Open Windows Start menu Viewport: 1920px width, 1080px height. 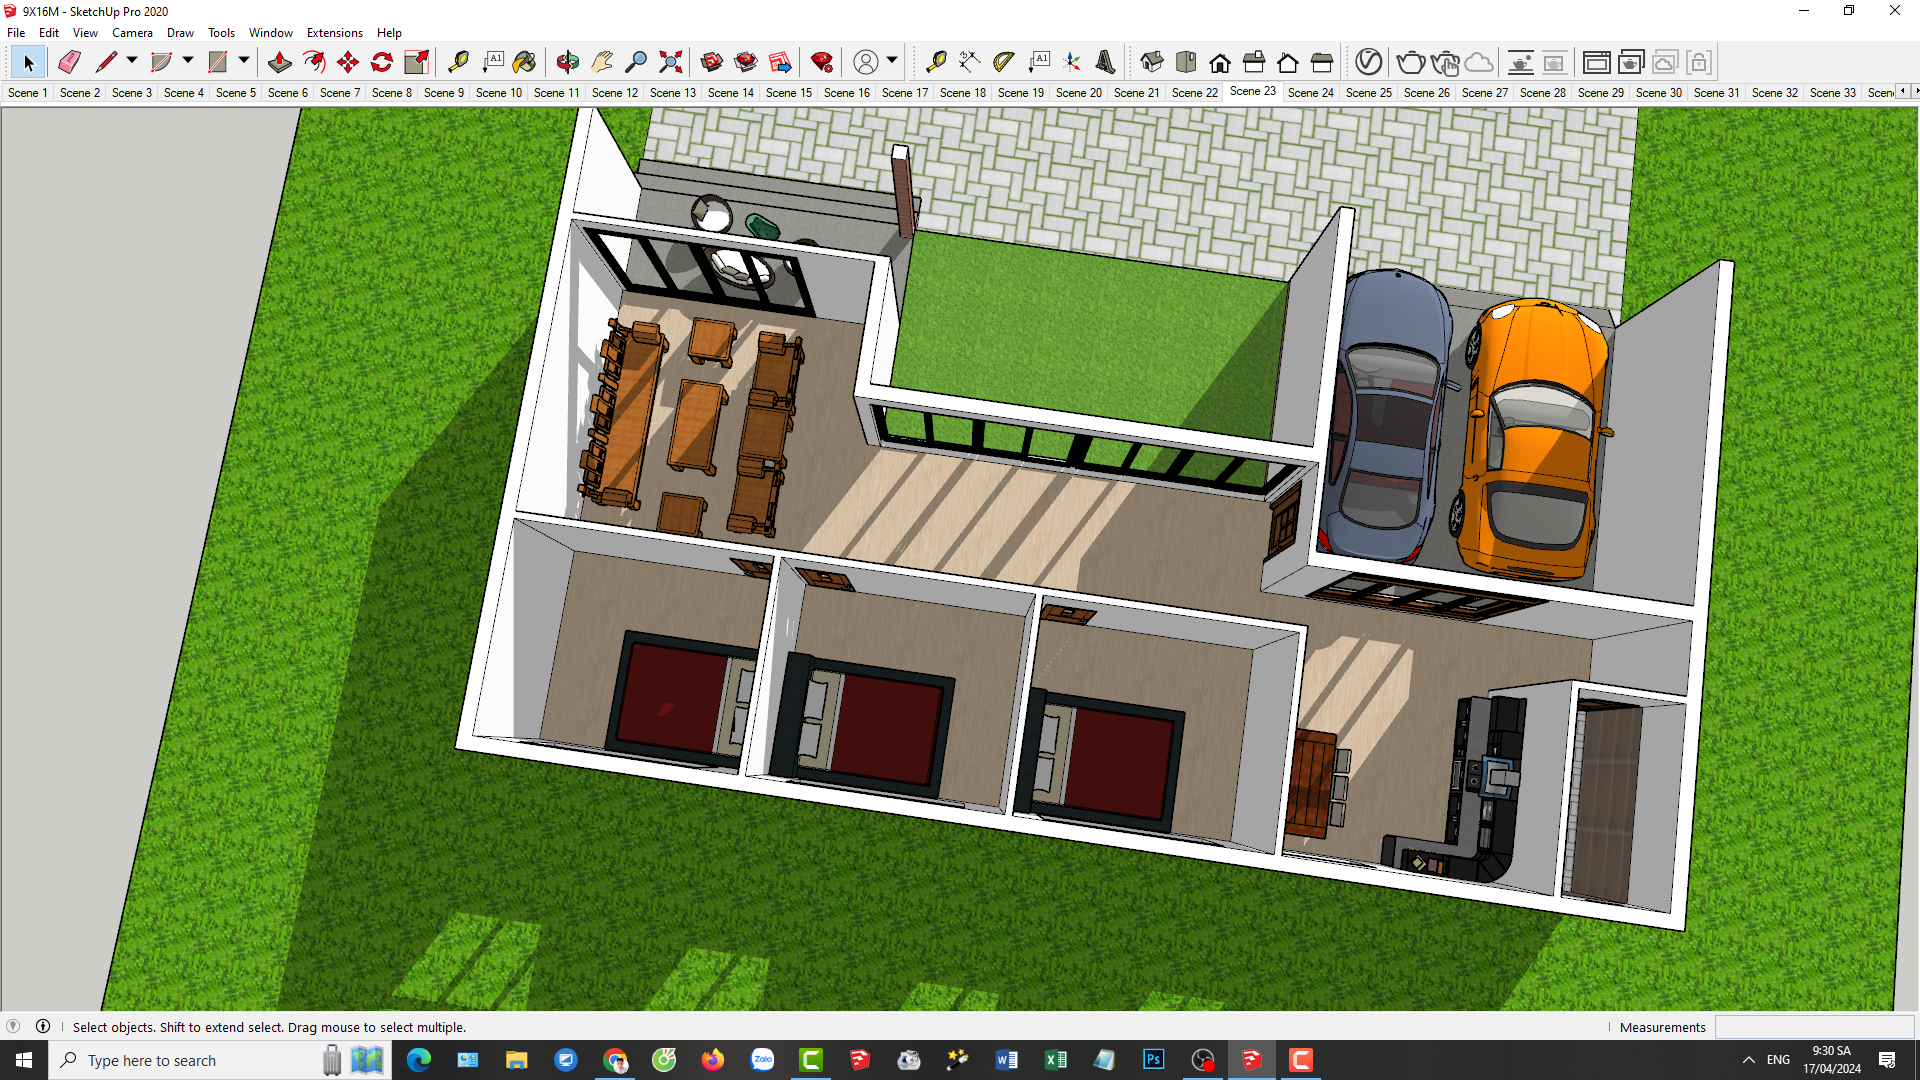point(24,1060)
